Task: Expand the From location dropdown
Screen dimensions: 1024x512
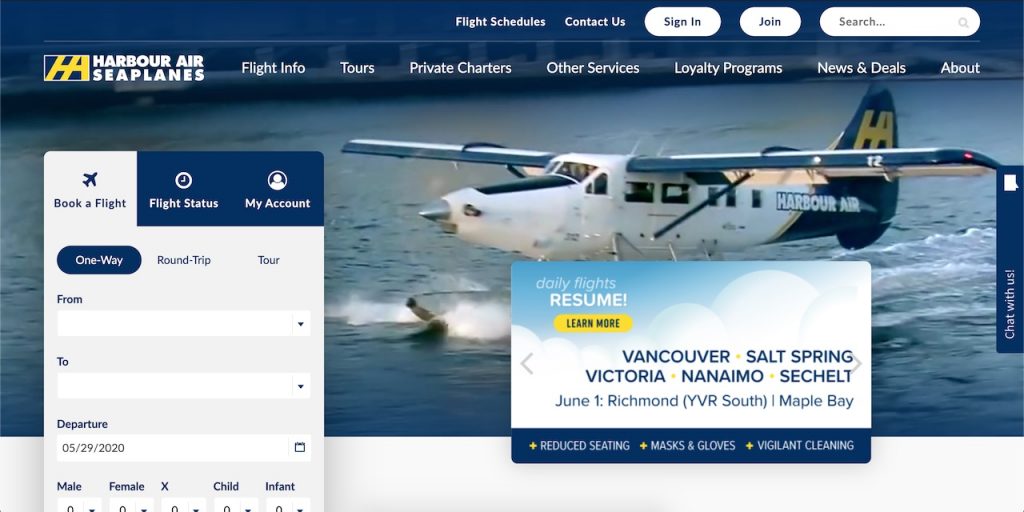Action: pos(184,323)
